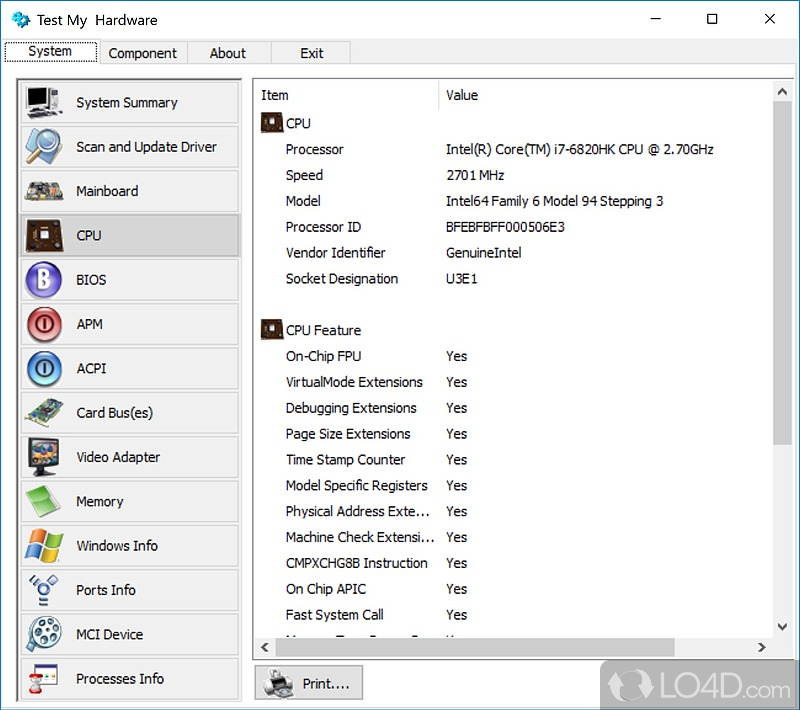Viewport: 800px width, 710px height.
Task: Click the Scan and Update Driver magnifier icon
Action: [x=43, y=147]
